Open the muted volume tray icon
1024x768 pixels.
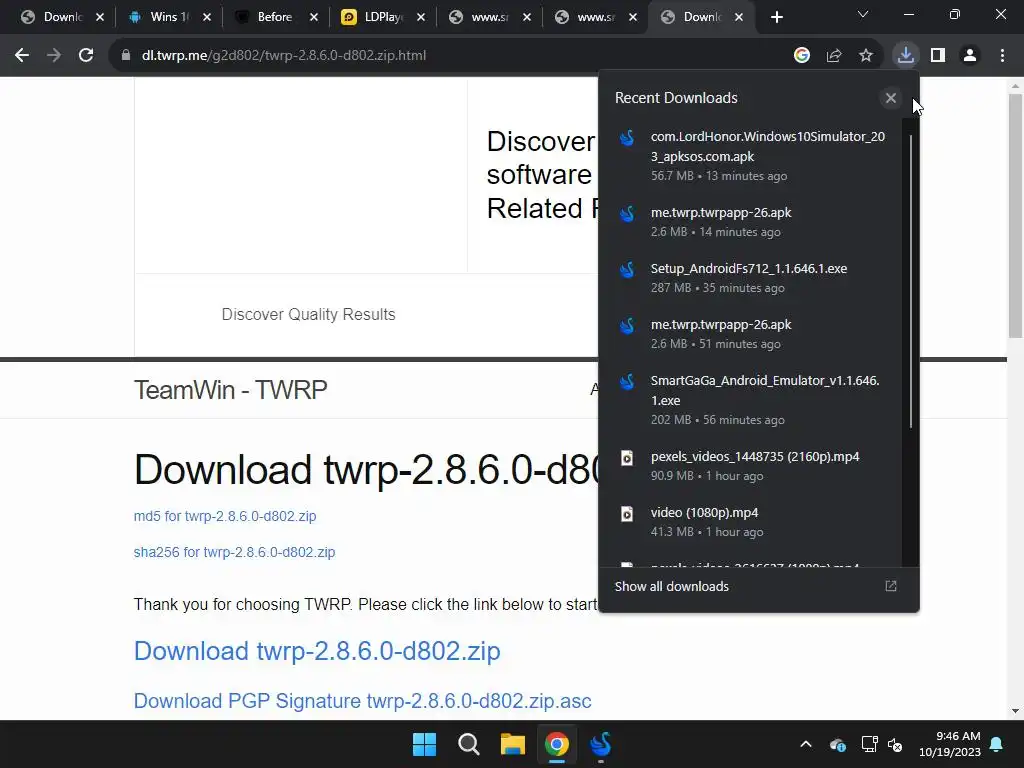895,744
